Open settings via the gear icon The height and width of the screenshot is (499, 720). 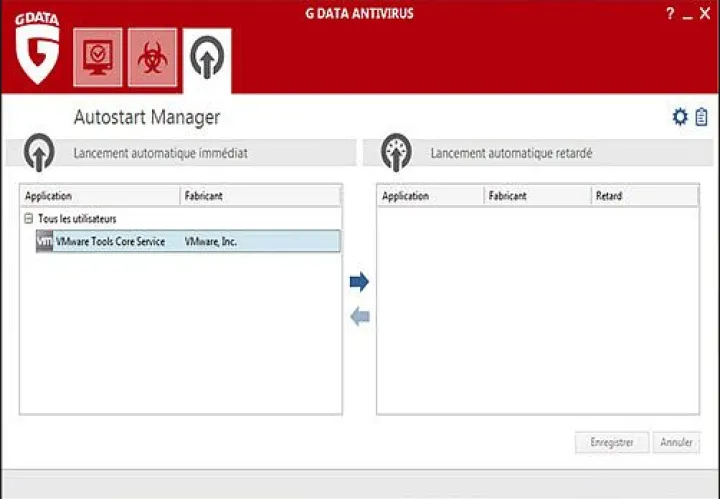pos(680,117)
